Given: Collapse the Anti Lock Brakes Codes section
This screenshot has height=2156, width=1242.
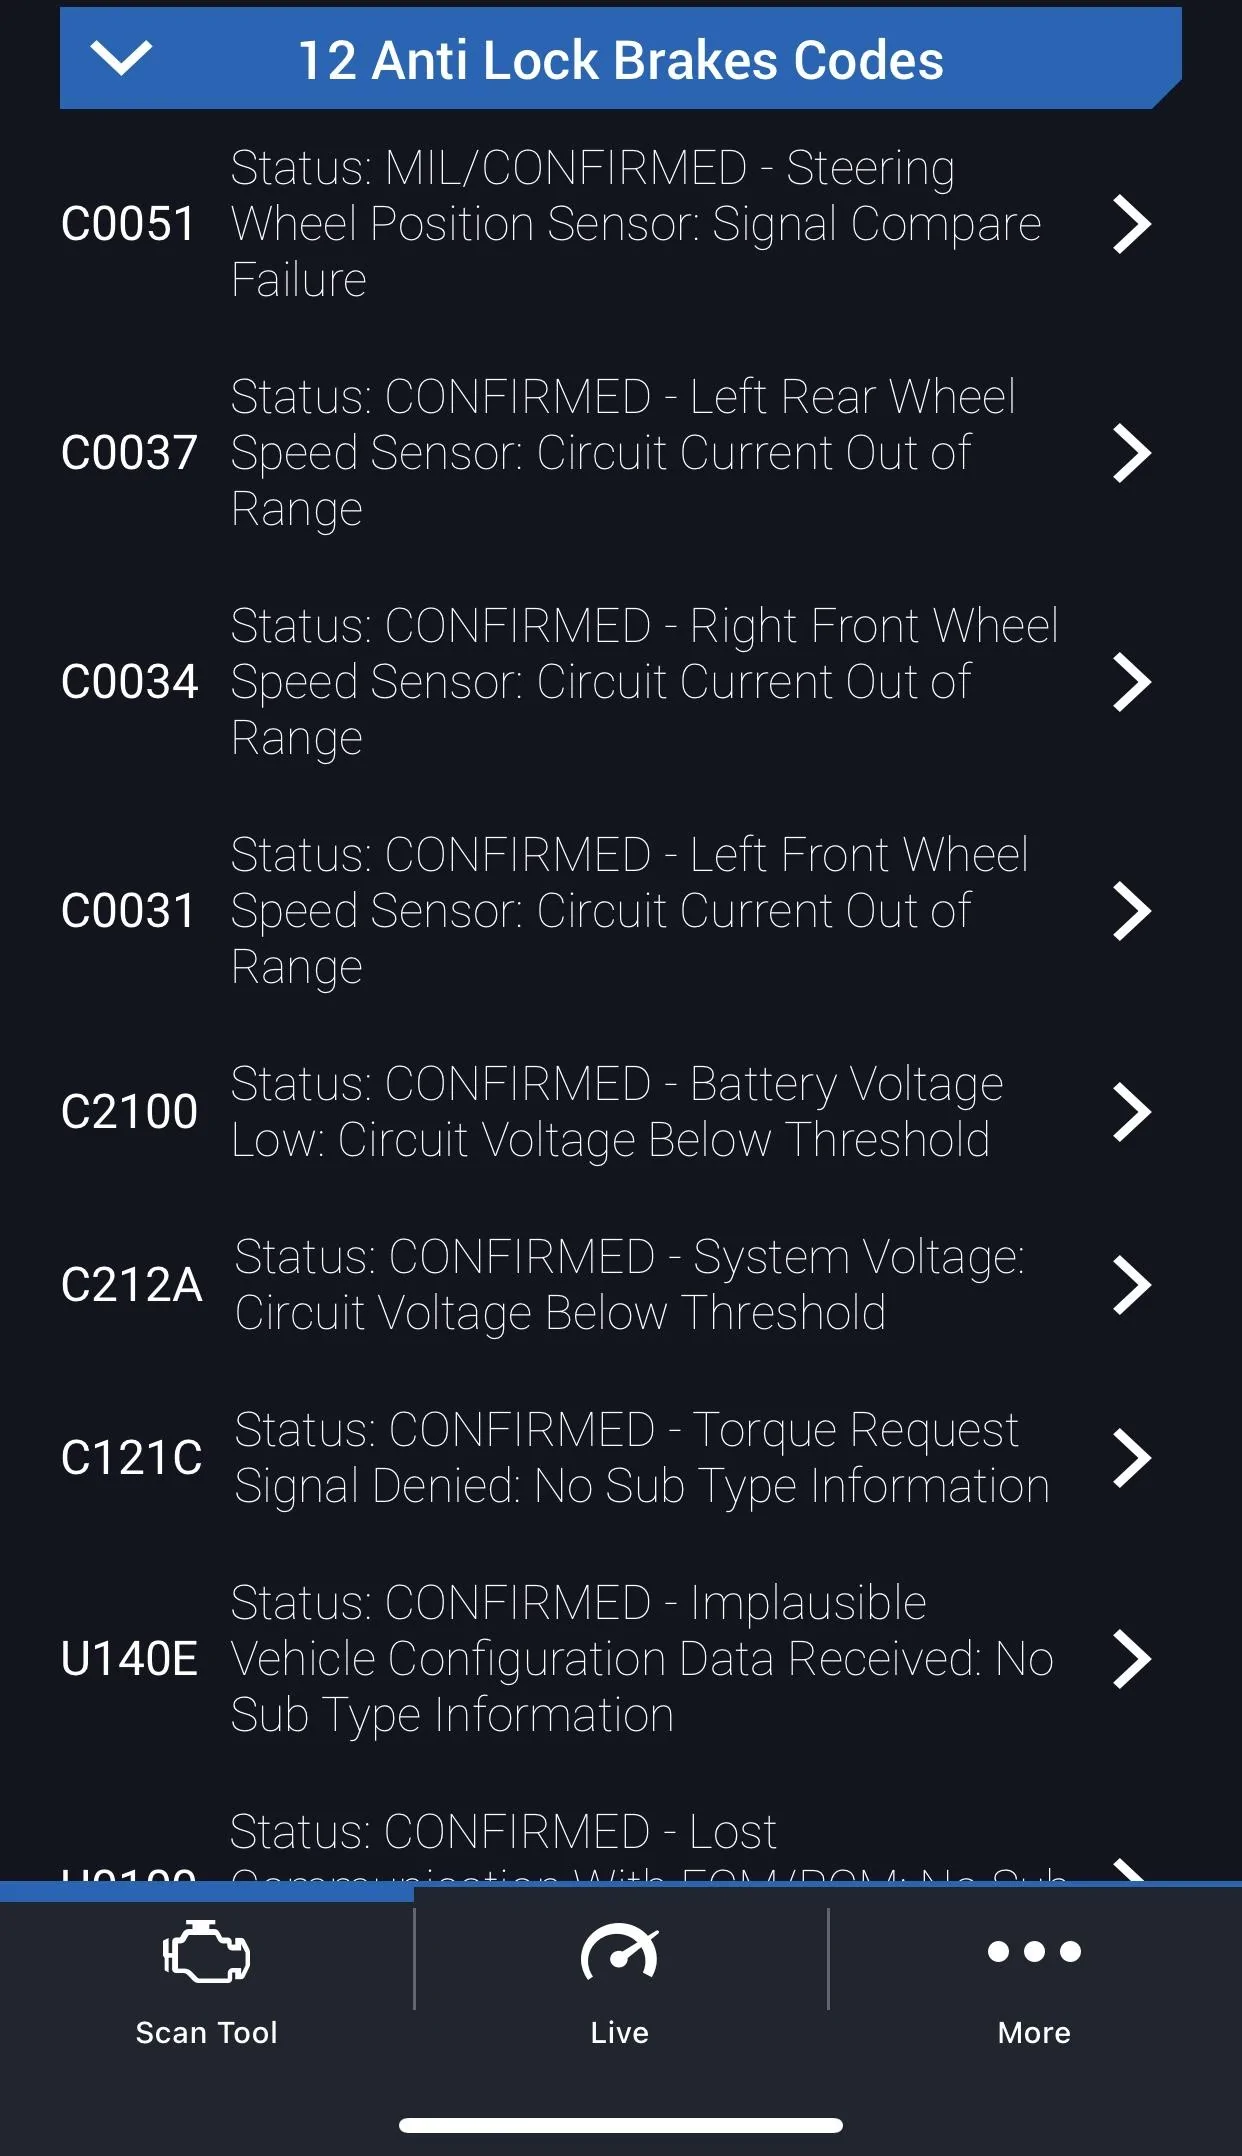Looking at the screenshot, I should pyautogui.click(x=121, y=59).
